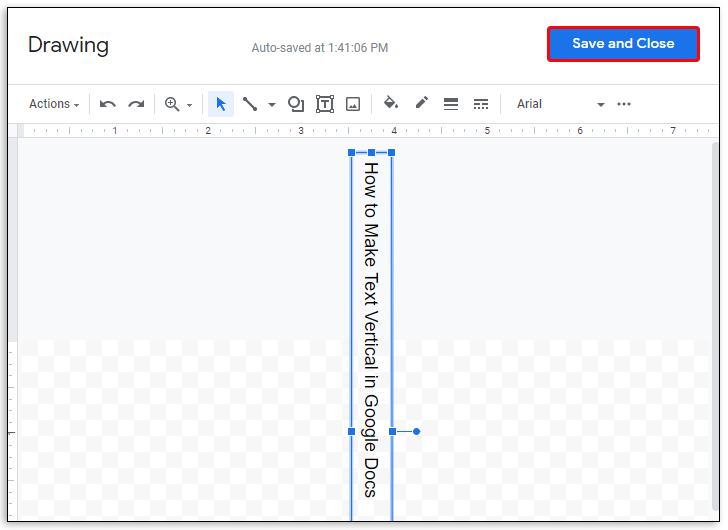Open the Actions menu
Image resolution: width=728 pixels, height=530 pixels.
pyautogui.click(x=54, y=104)
